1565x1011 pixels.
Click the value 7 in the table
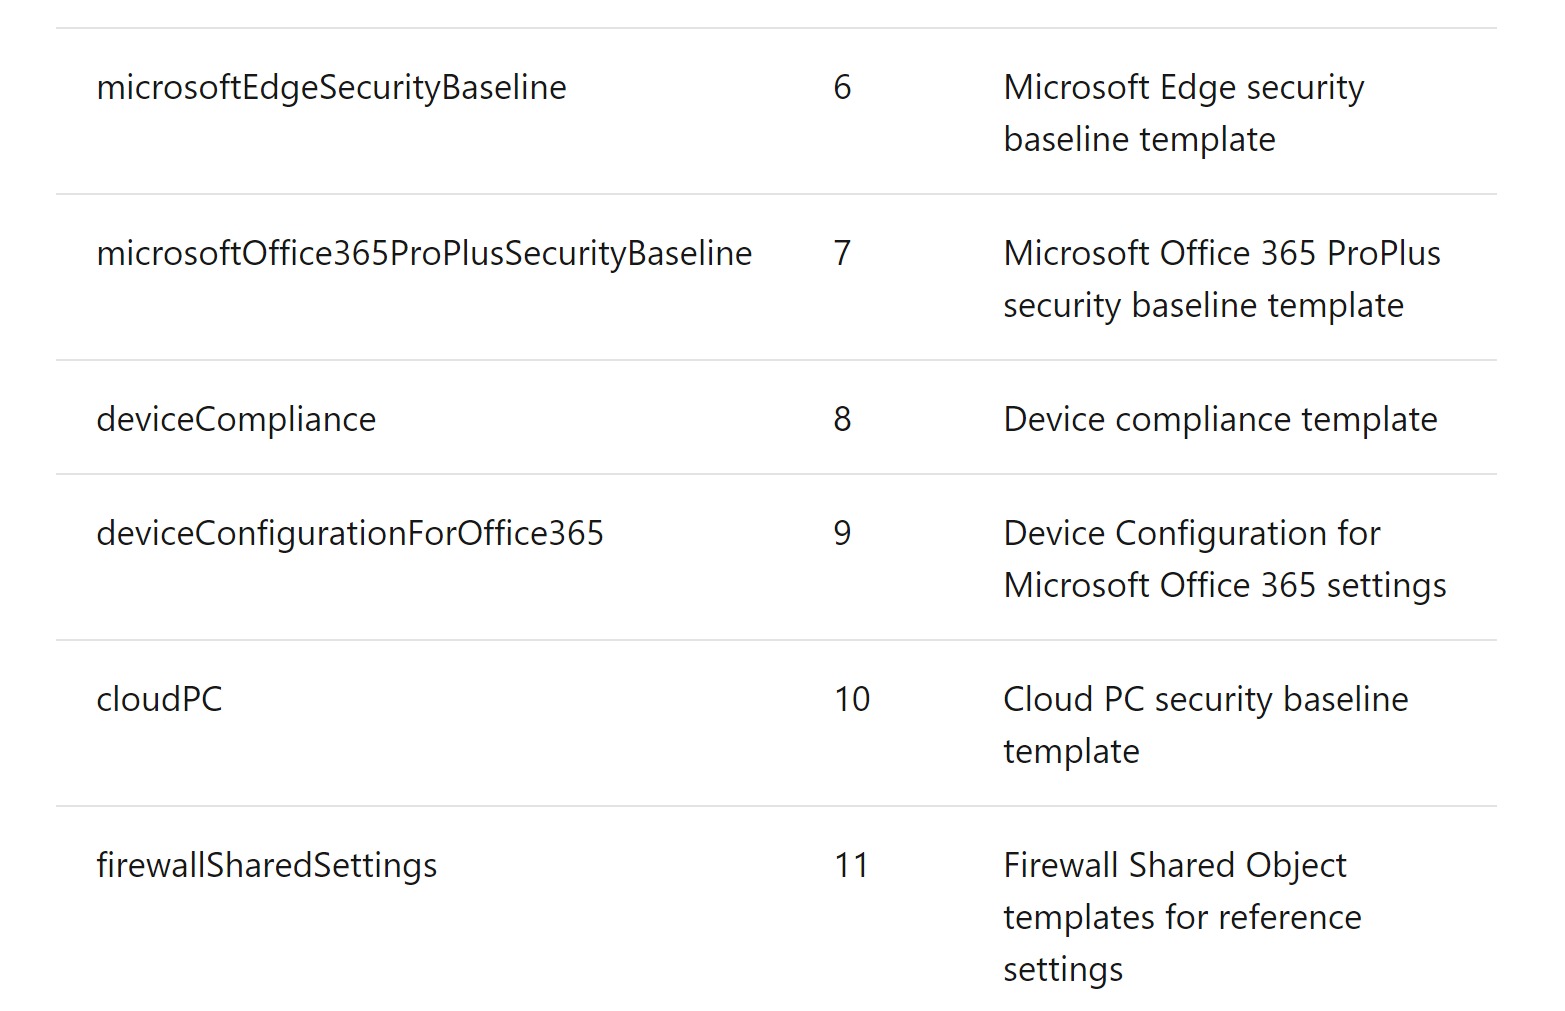click(842, 254)
